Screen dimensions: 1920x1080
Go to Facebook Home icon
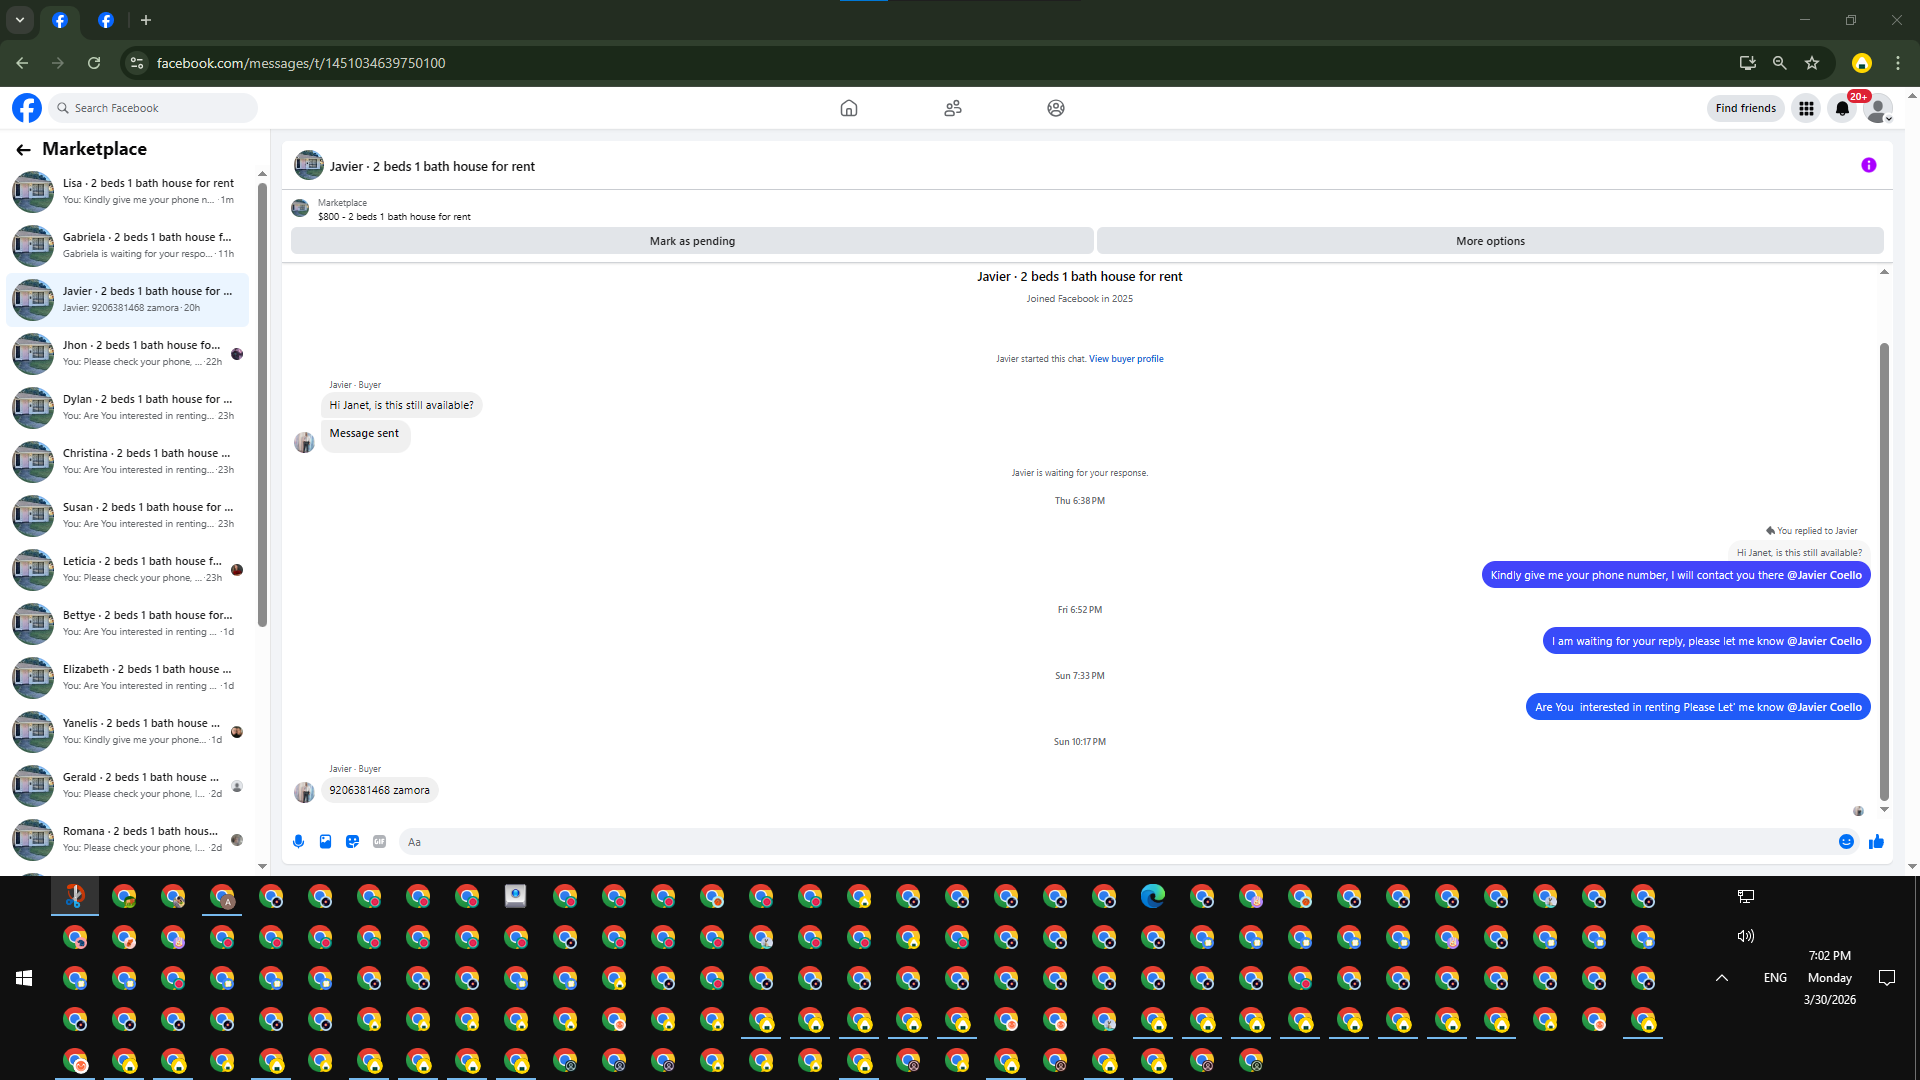tap(848, 108)
